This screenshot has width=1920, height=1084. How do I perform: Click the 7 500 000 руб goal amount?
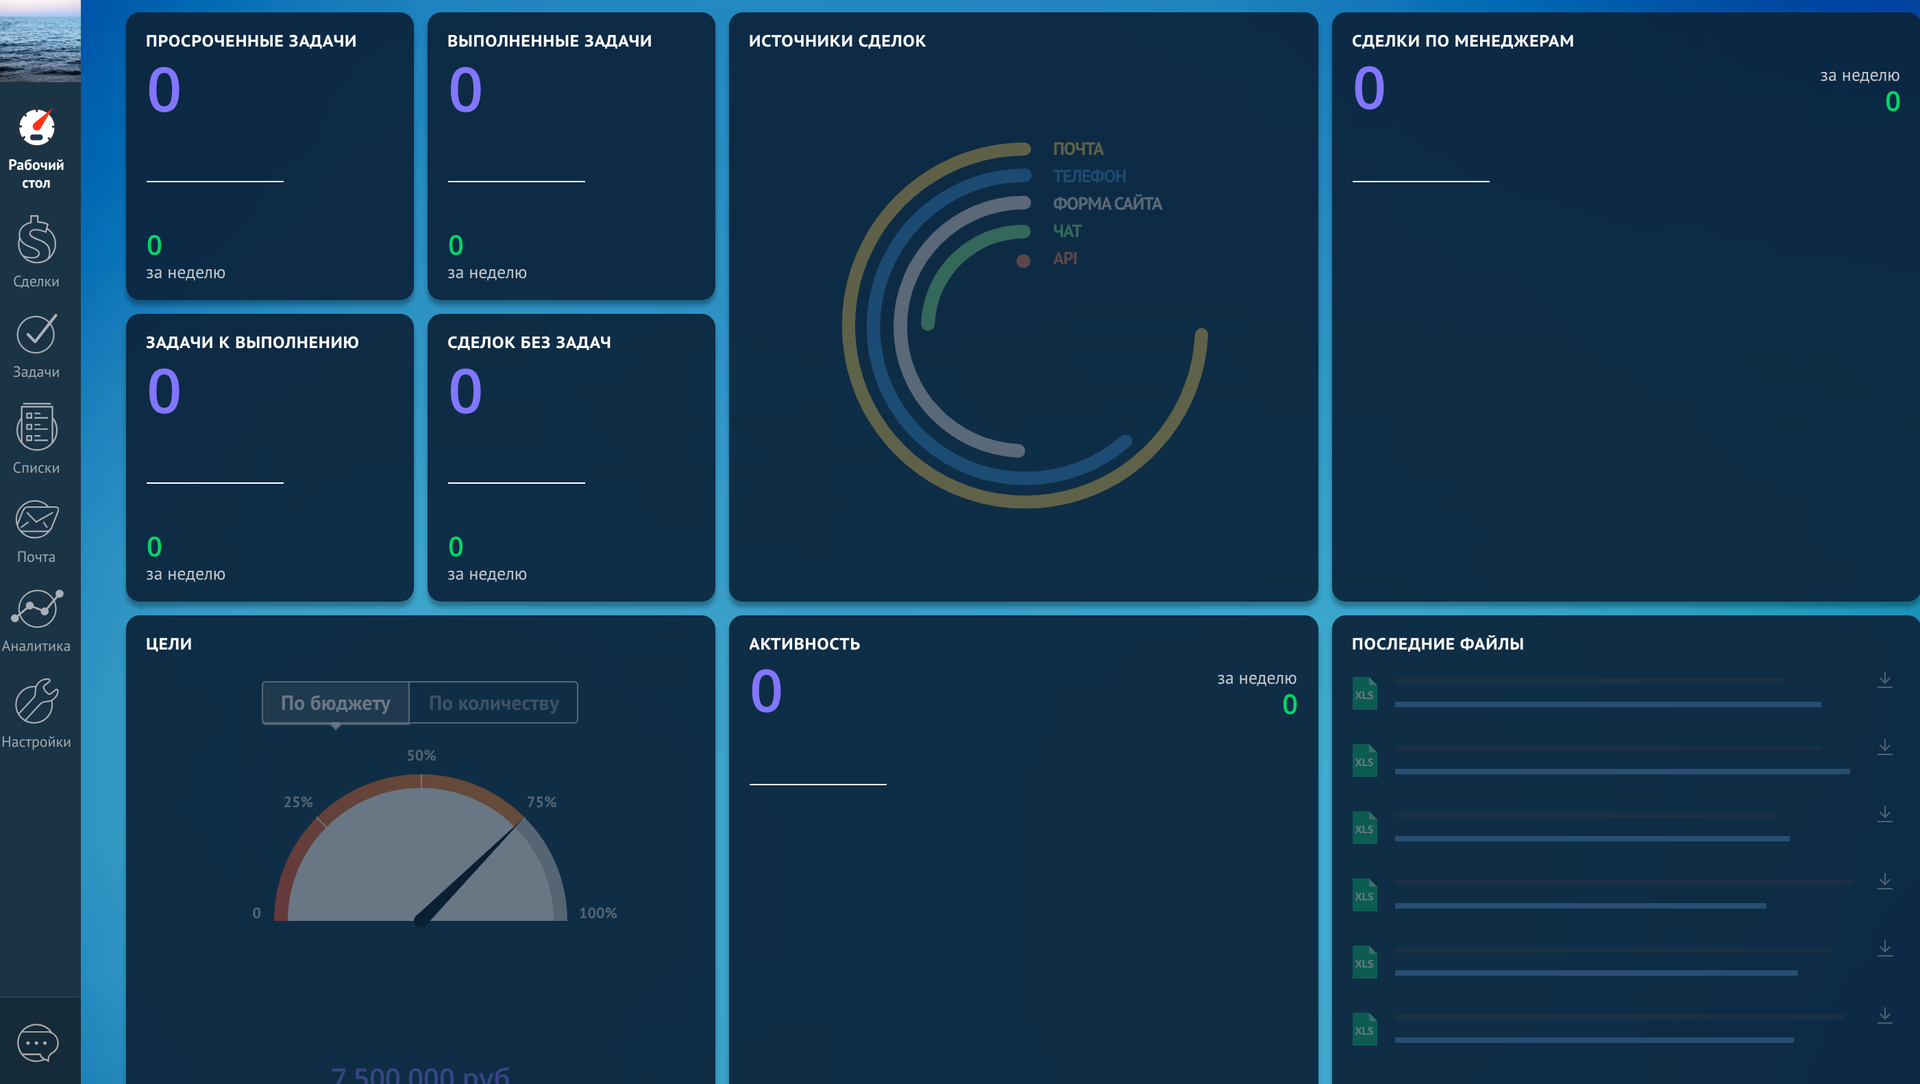[420, 1074]
